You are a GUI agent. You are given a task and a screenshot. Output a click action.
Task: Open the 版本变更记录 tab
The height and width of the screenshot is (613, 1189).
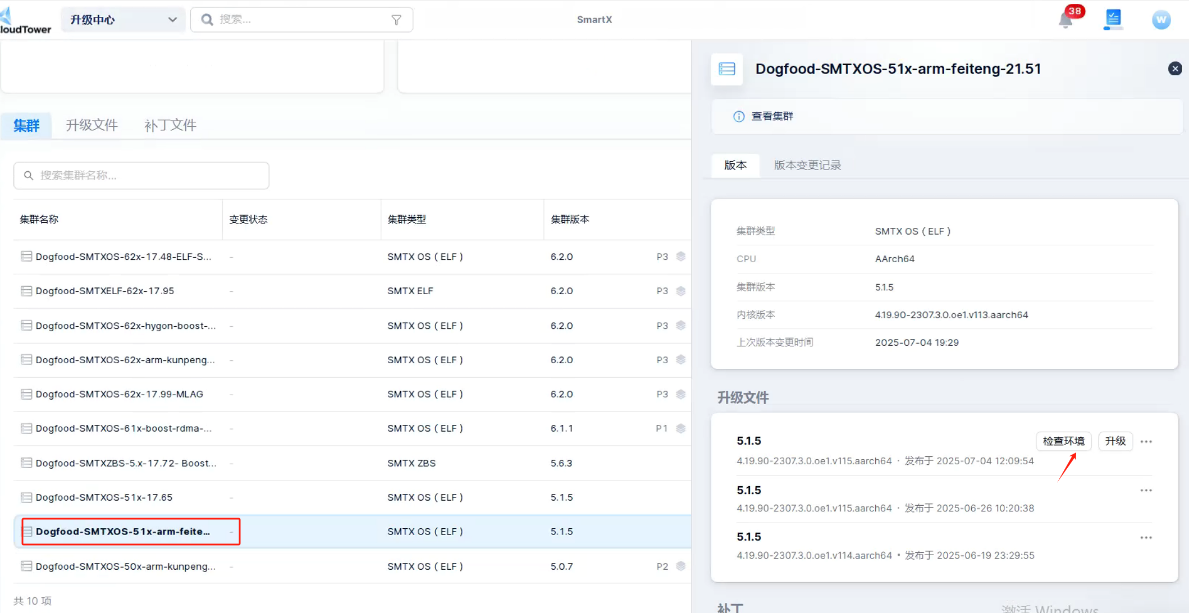tap(807, 165)
